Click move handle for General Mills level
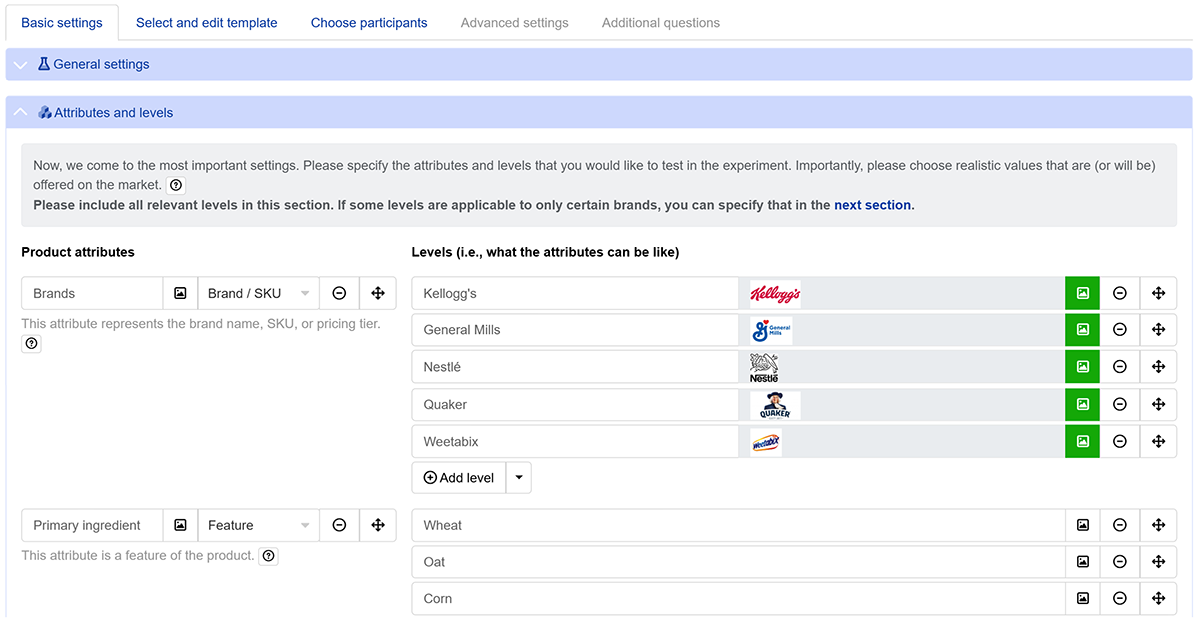The height and width of the screenshot is (621, 1200). pyautogui.click(x=1158, y=330)
